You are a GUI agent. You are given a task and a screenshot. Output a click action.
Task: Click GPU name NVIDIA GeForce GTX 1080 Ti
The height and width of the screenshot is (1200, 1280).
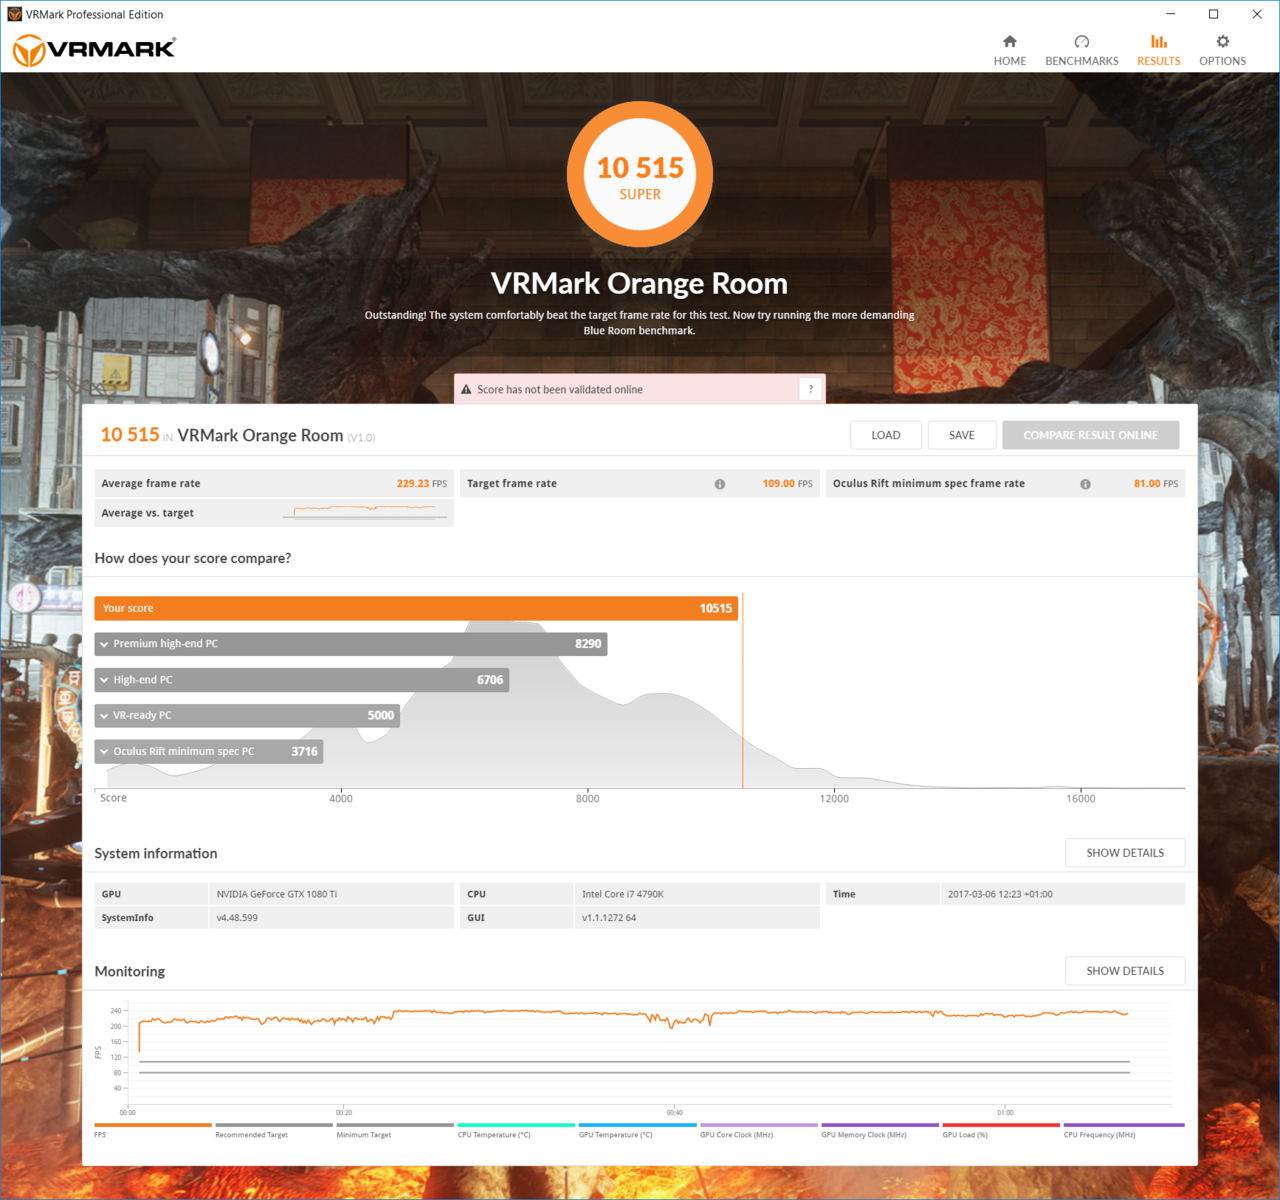pyautogui.click(x=277, y=894)
